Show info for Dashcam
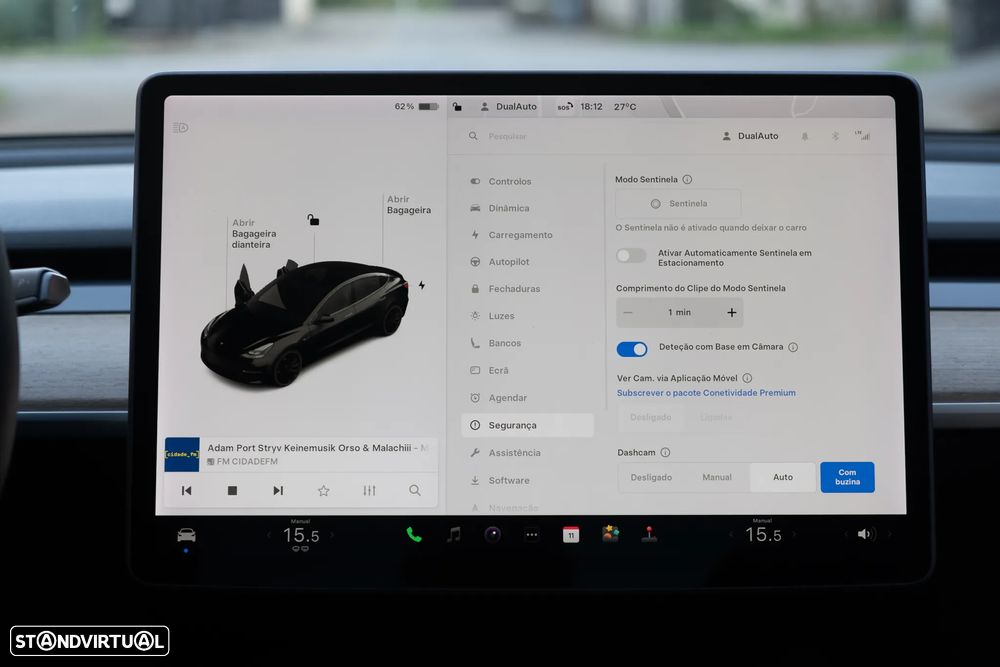Viewport: 1000px width, 667px height. 665,452
